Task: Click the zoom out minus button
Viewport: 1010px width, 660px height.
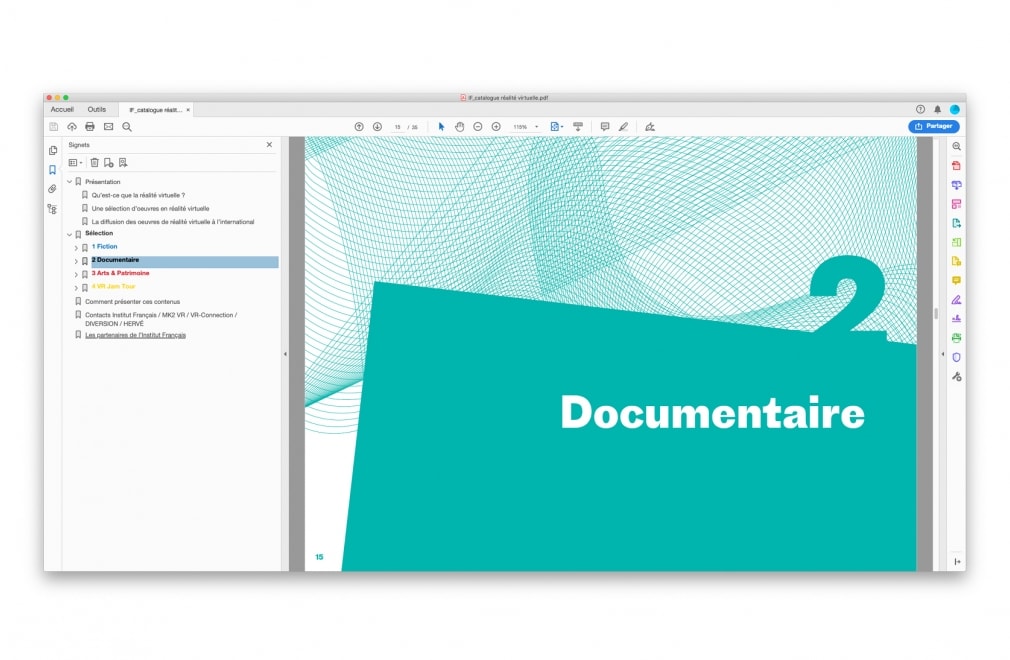Action: (478, 127)
